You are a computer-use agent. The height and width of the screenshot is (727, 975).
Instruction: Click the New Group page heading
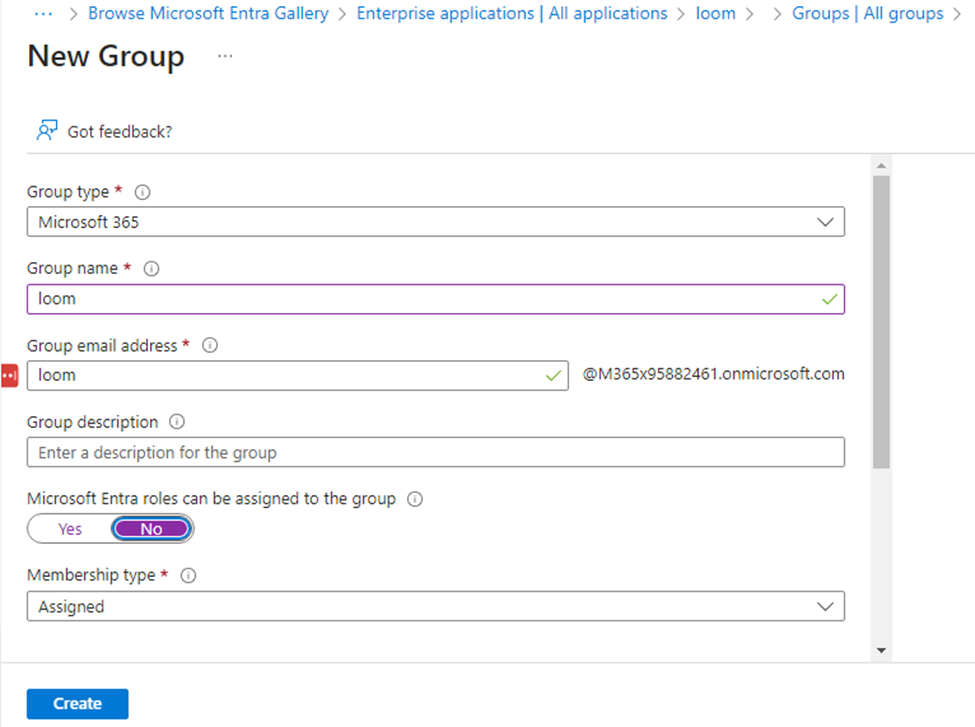pyautogui.click(x=106, y=56)
